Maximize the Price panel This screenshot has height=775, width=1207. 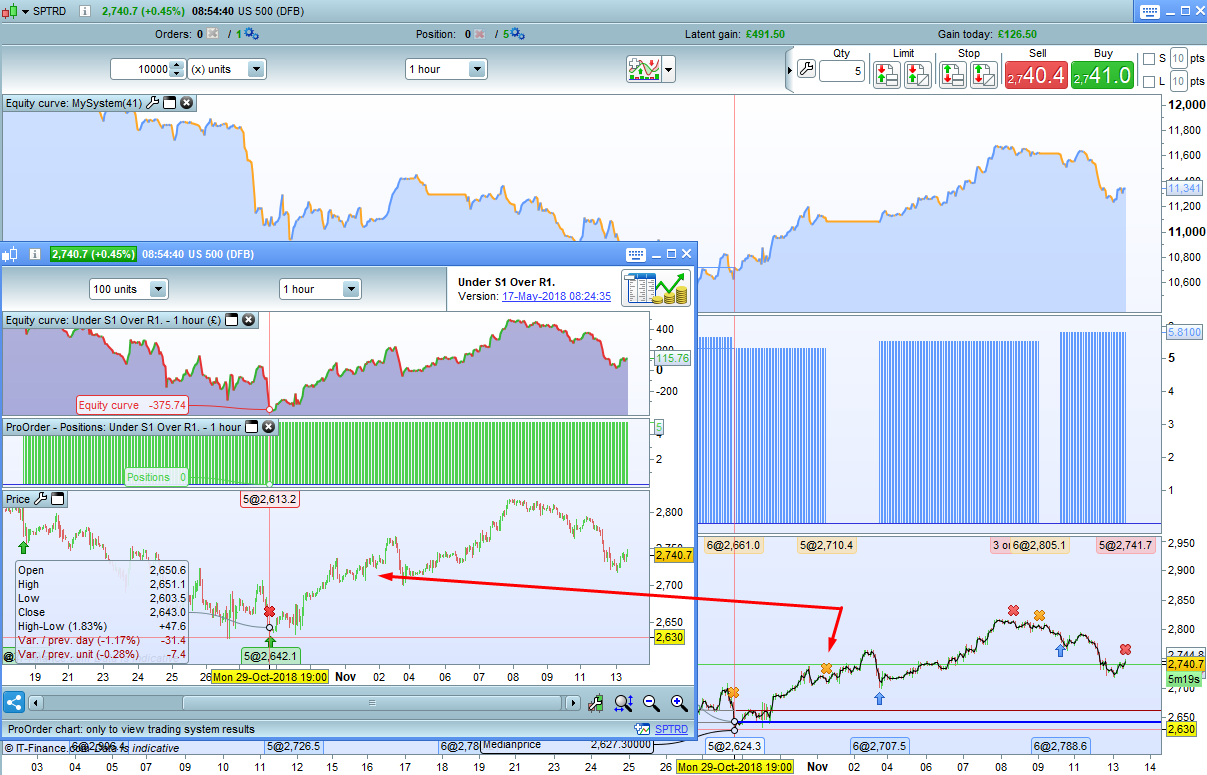[58, 498]
